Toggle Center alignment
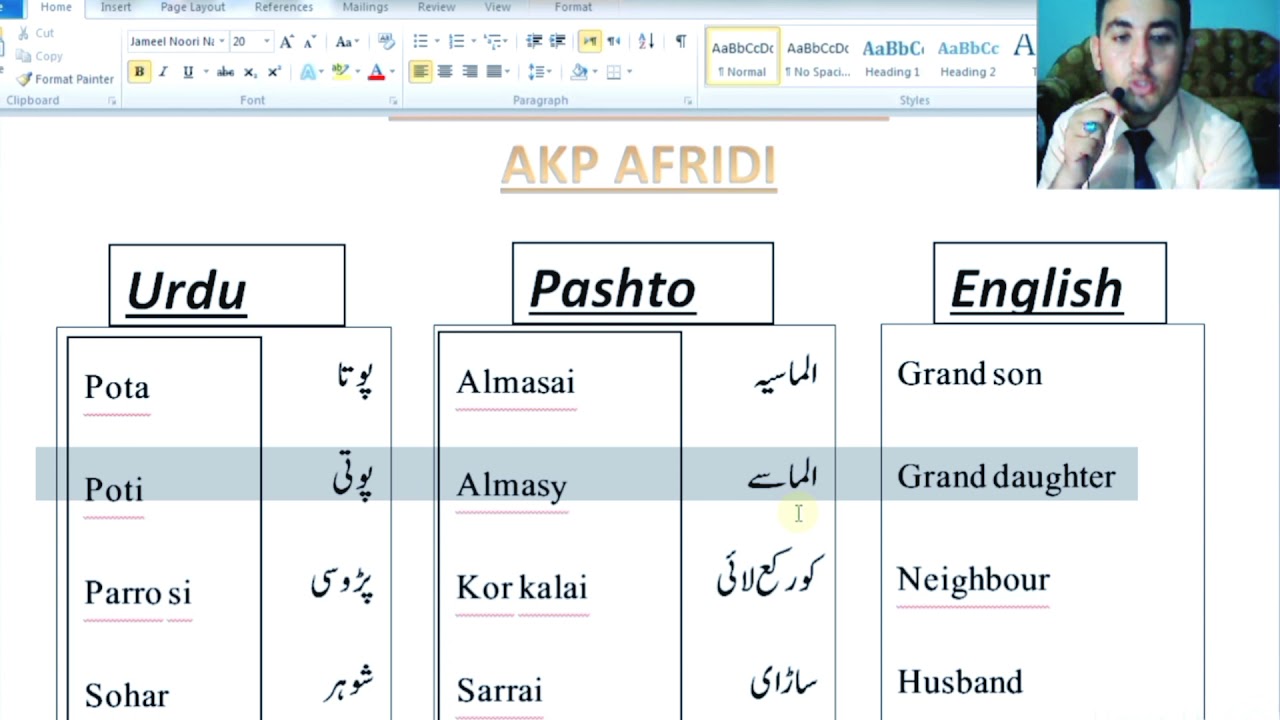 [x=445, y=72]
